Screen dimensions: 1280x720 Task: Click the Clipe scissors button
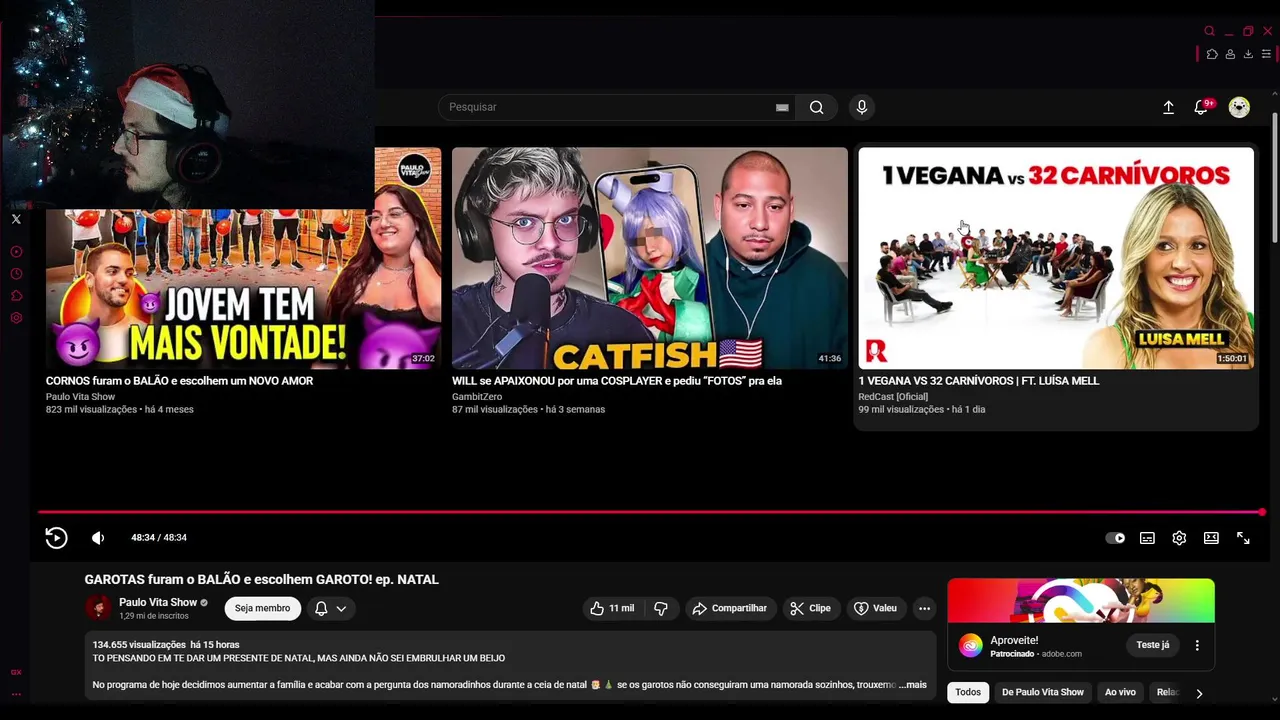pyautogui.click(x=810, y=608)
